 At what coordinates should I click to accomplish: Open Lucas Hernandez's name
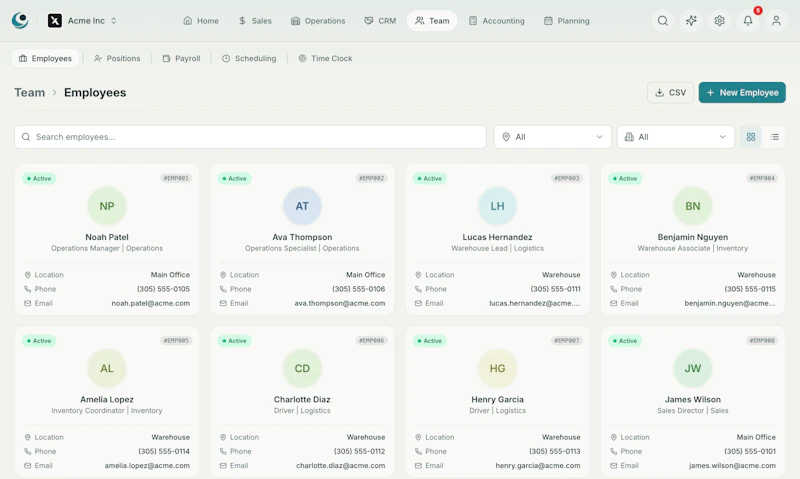[x=497, y=237]
